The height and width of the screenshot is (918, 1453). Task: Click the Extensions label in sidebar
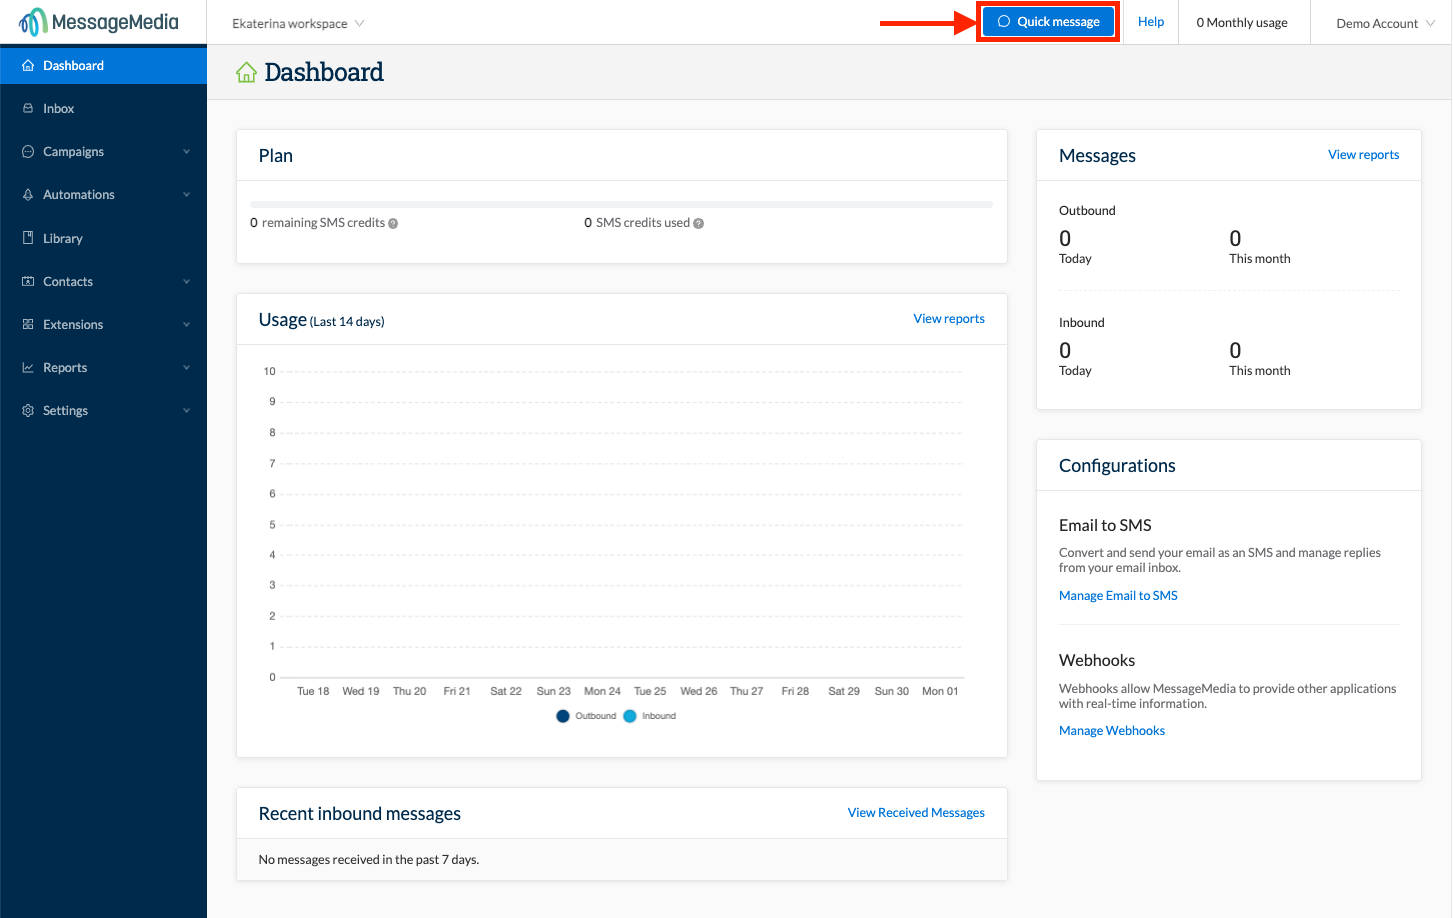(x=73, y=325)
